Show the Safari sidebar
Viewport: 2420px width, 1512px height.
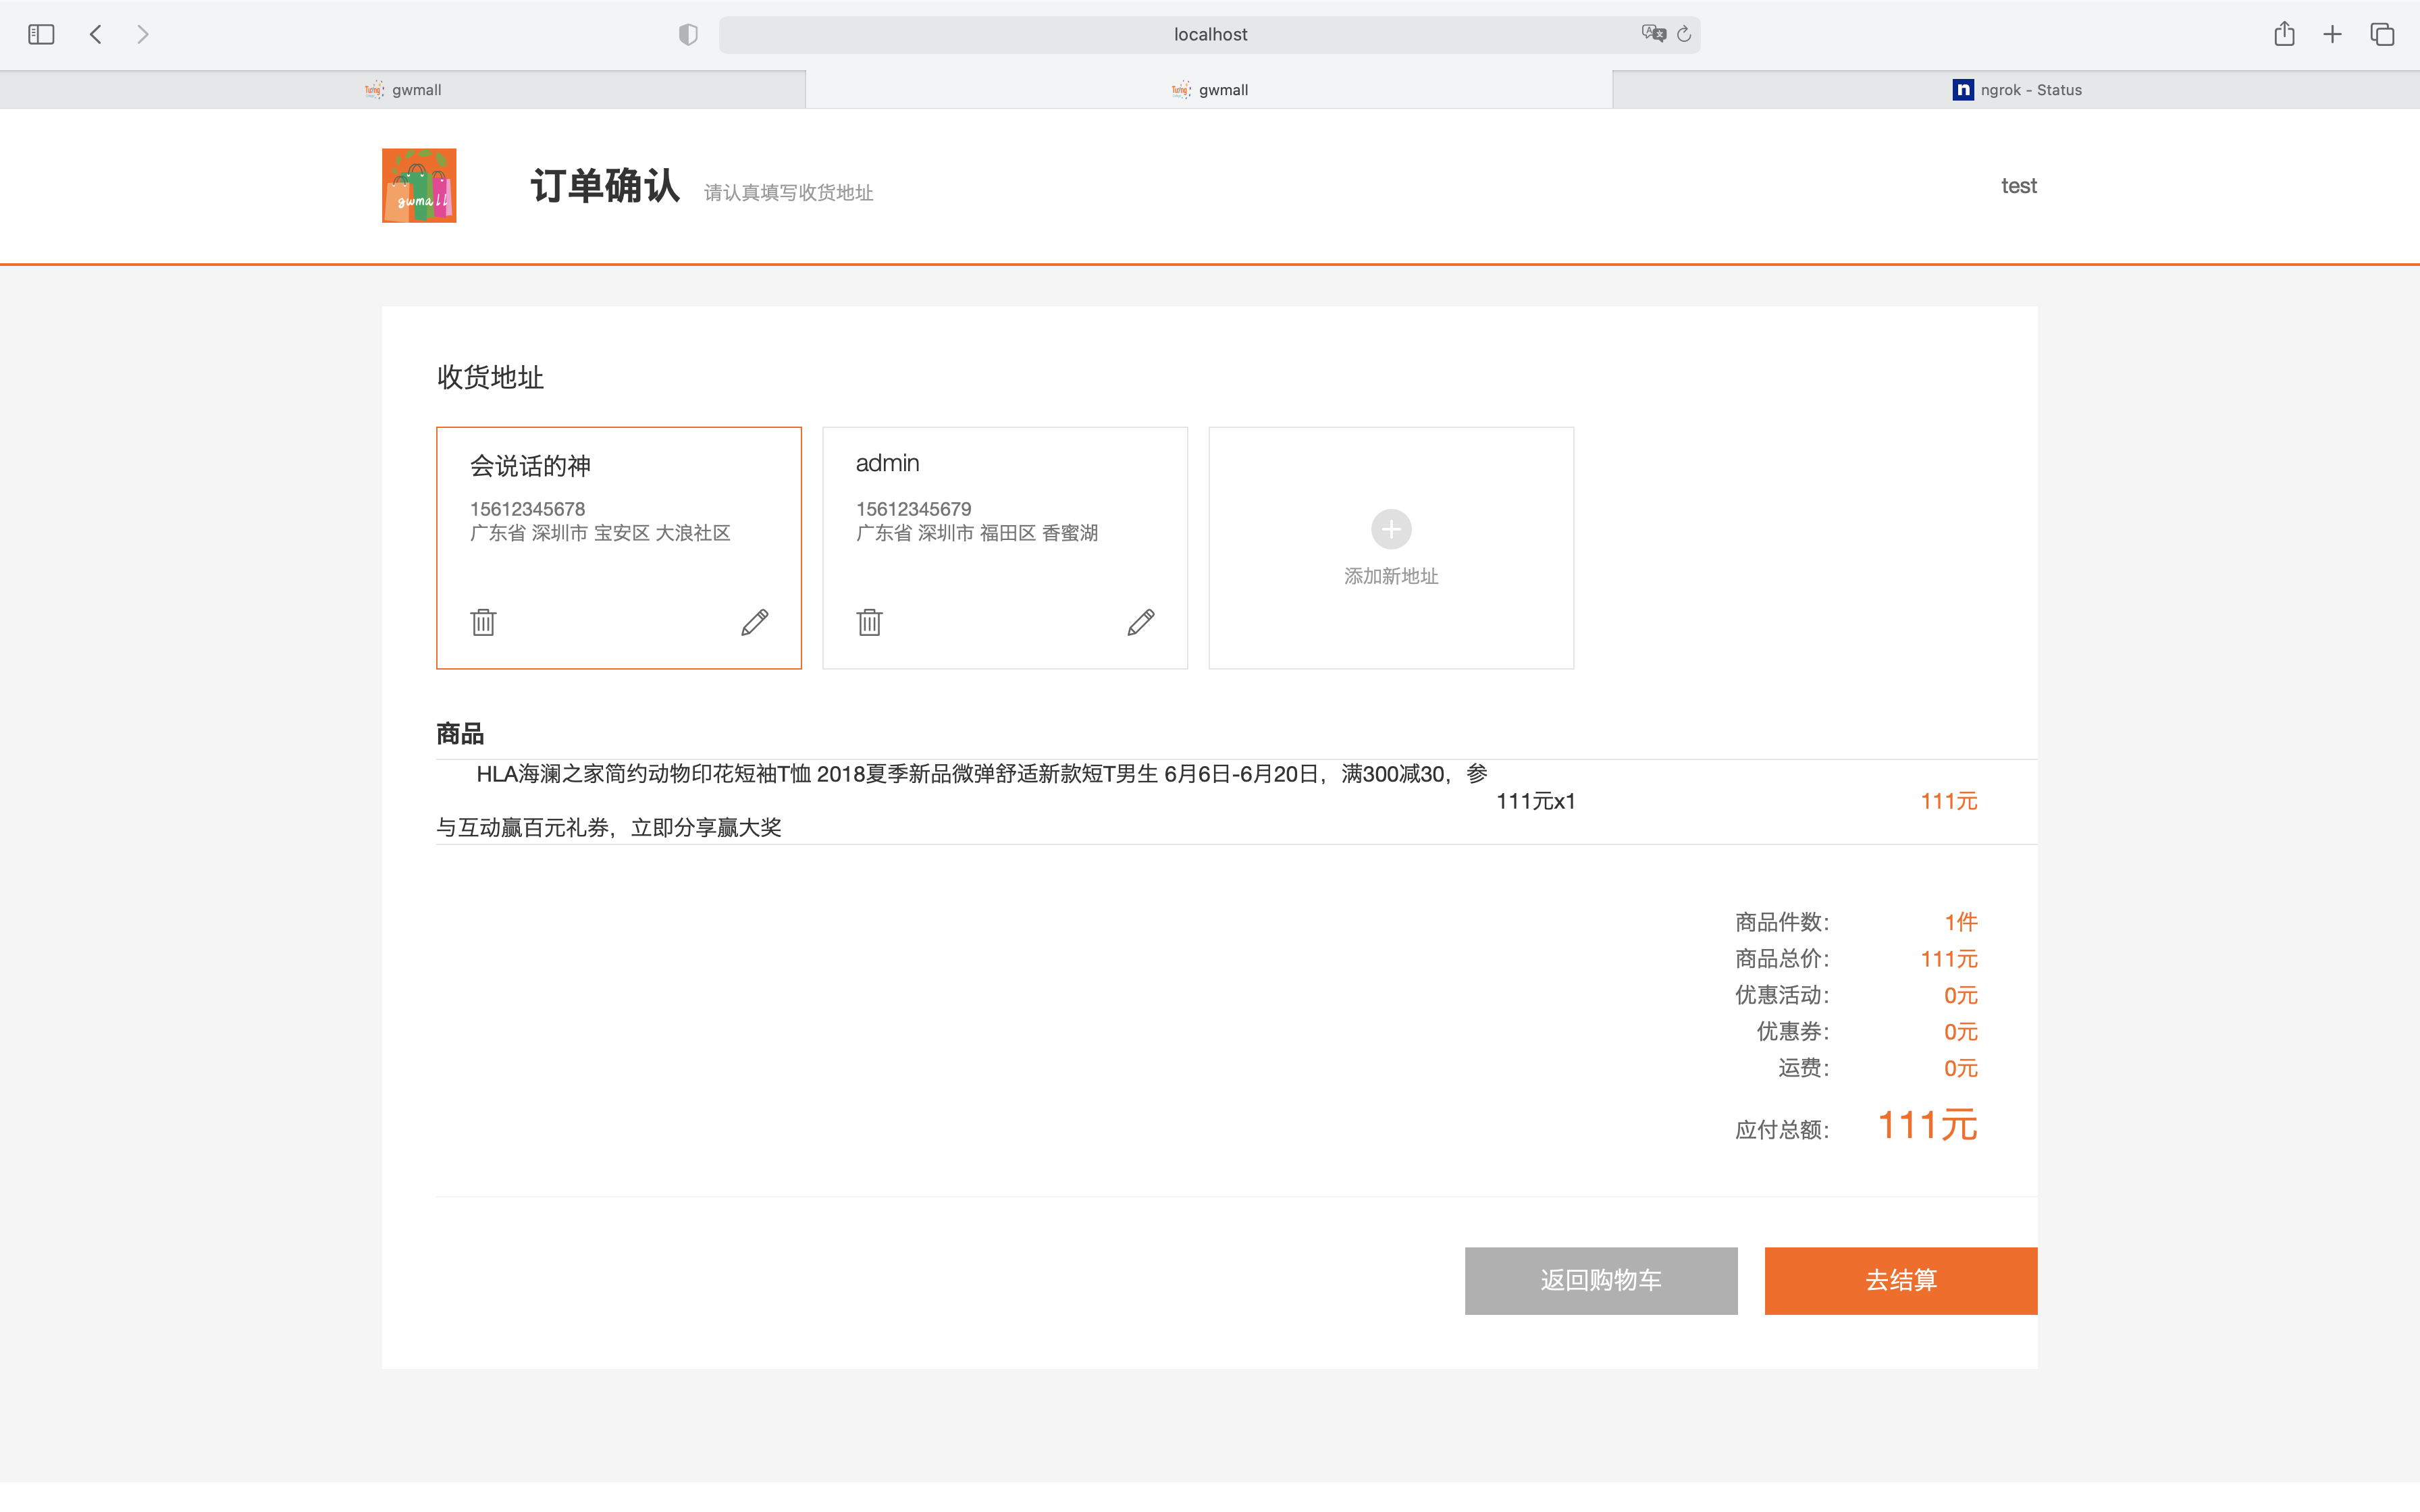pos(41,34)
